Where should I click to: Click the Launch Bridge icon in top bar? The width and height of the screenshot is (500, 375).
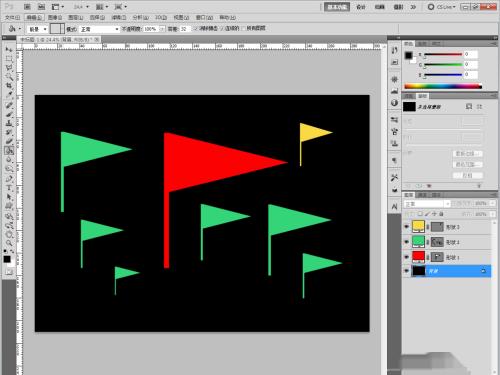27,7
